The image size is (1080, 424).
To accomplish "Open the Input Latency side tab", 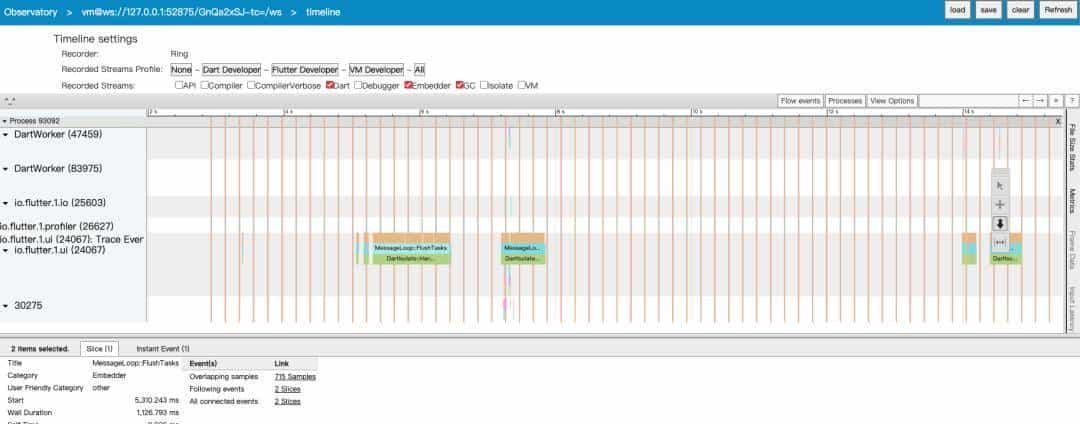I will (1072, 308).
